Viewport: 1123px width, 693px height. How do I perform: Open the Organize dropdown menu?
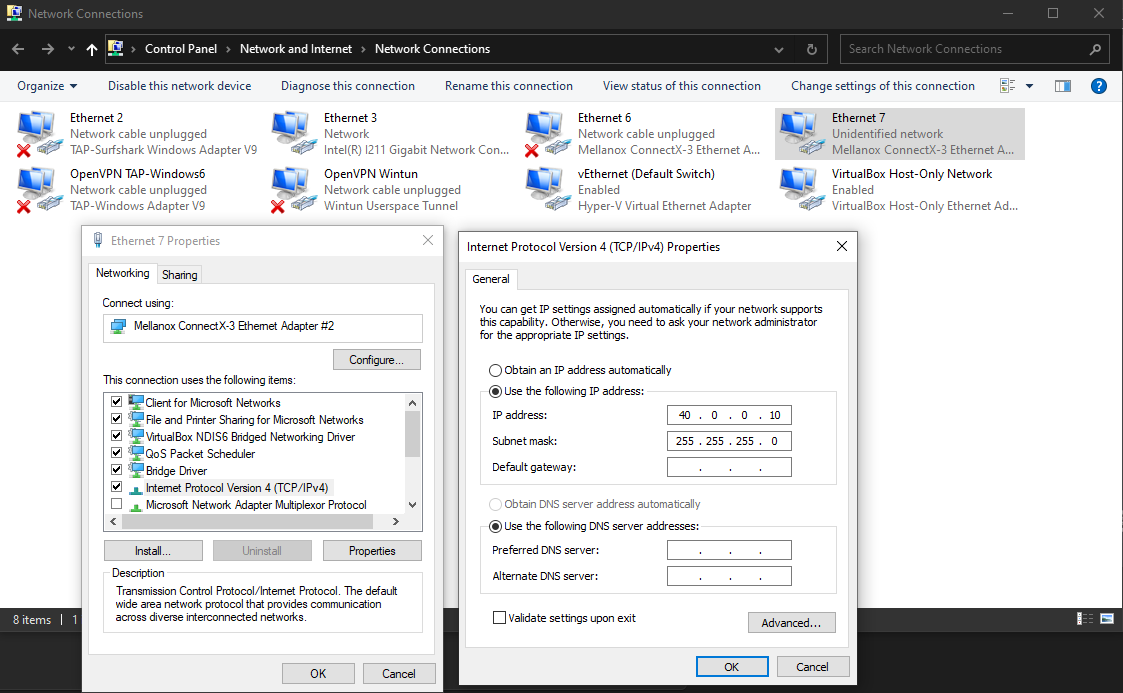click(47, 86)
